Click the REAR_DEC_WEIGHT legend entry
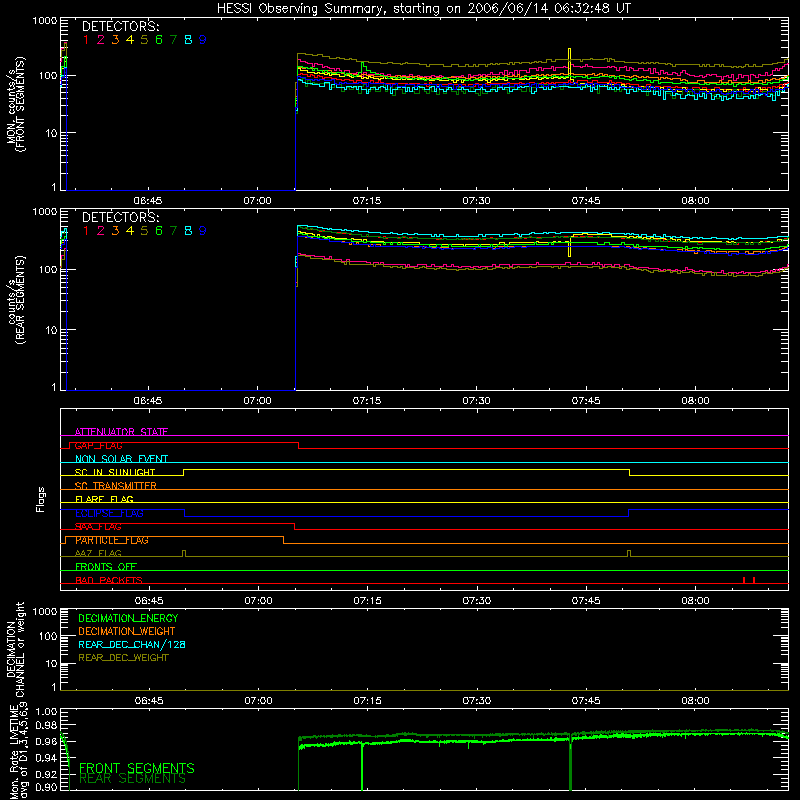Screen dimensions: 800x800 point(123,658)
